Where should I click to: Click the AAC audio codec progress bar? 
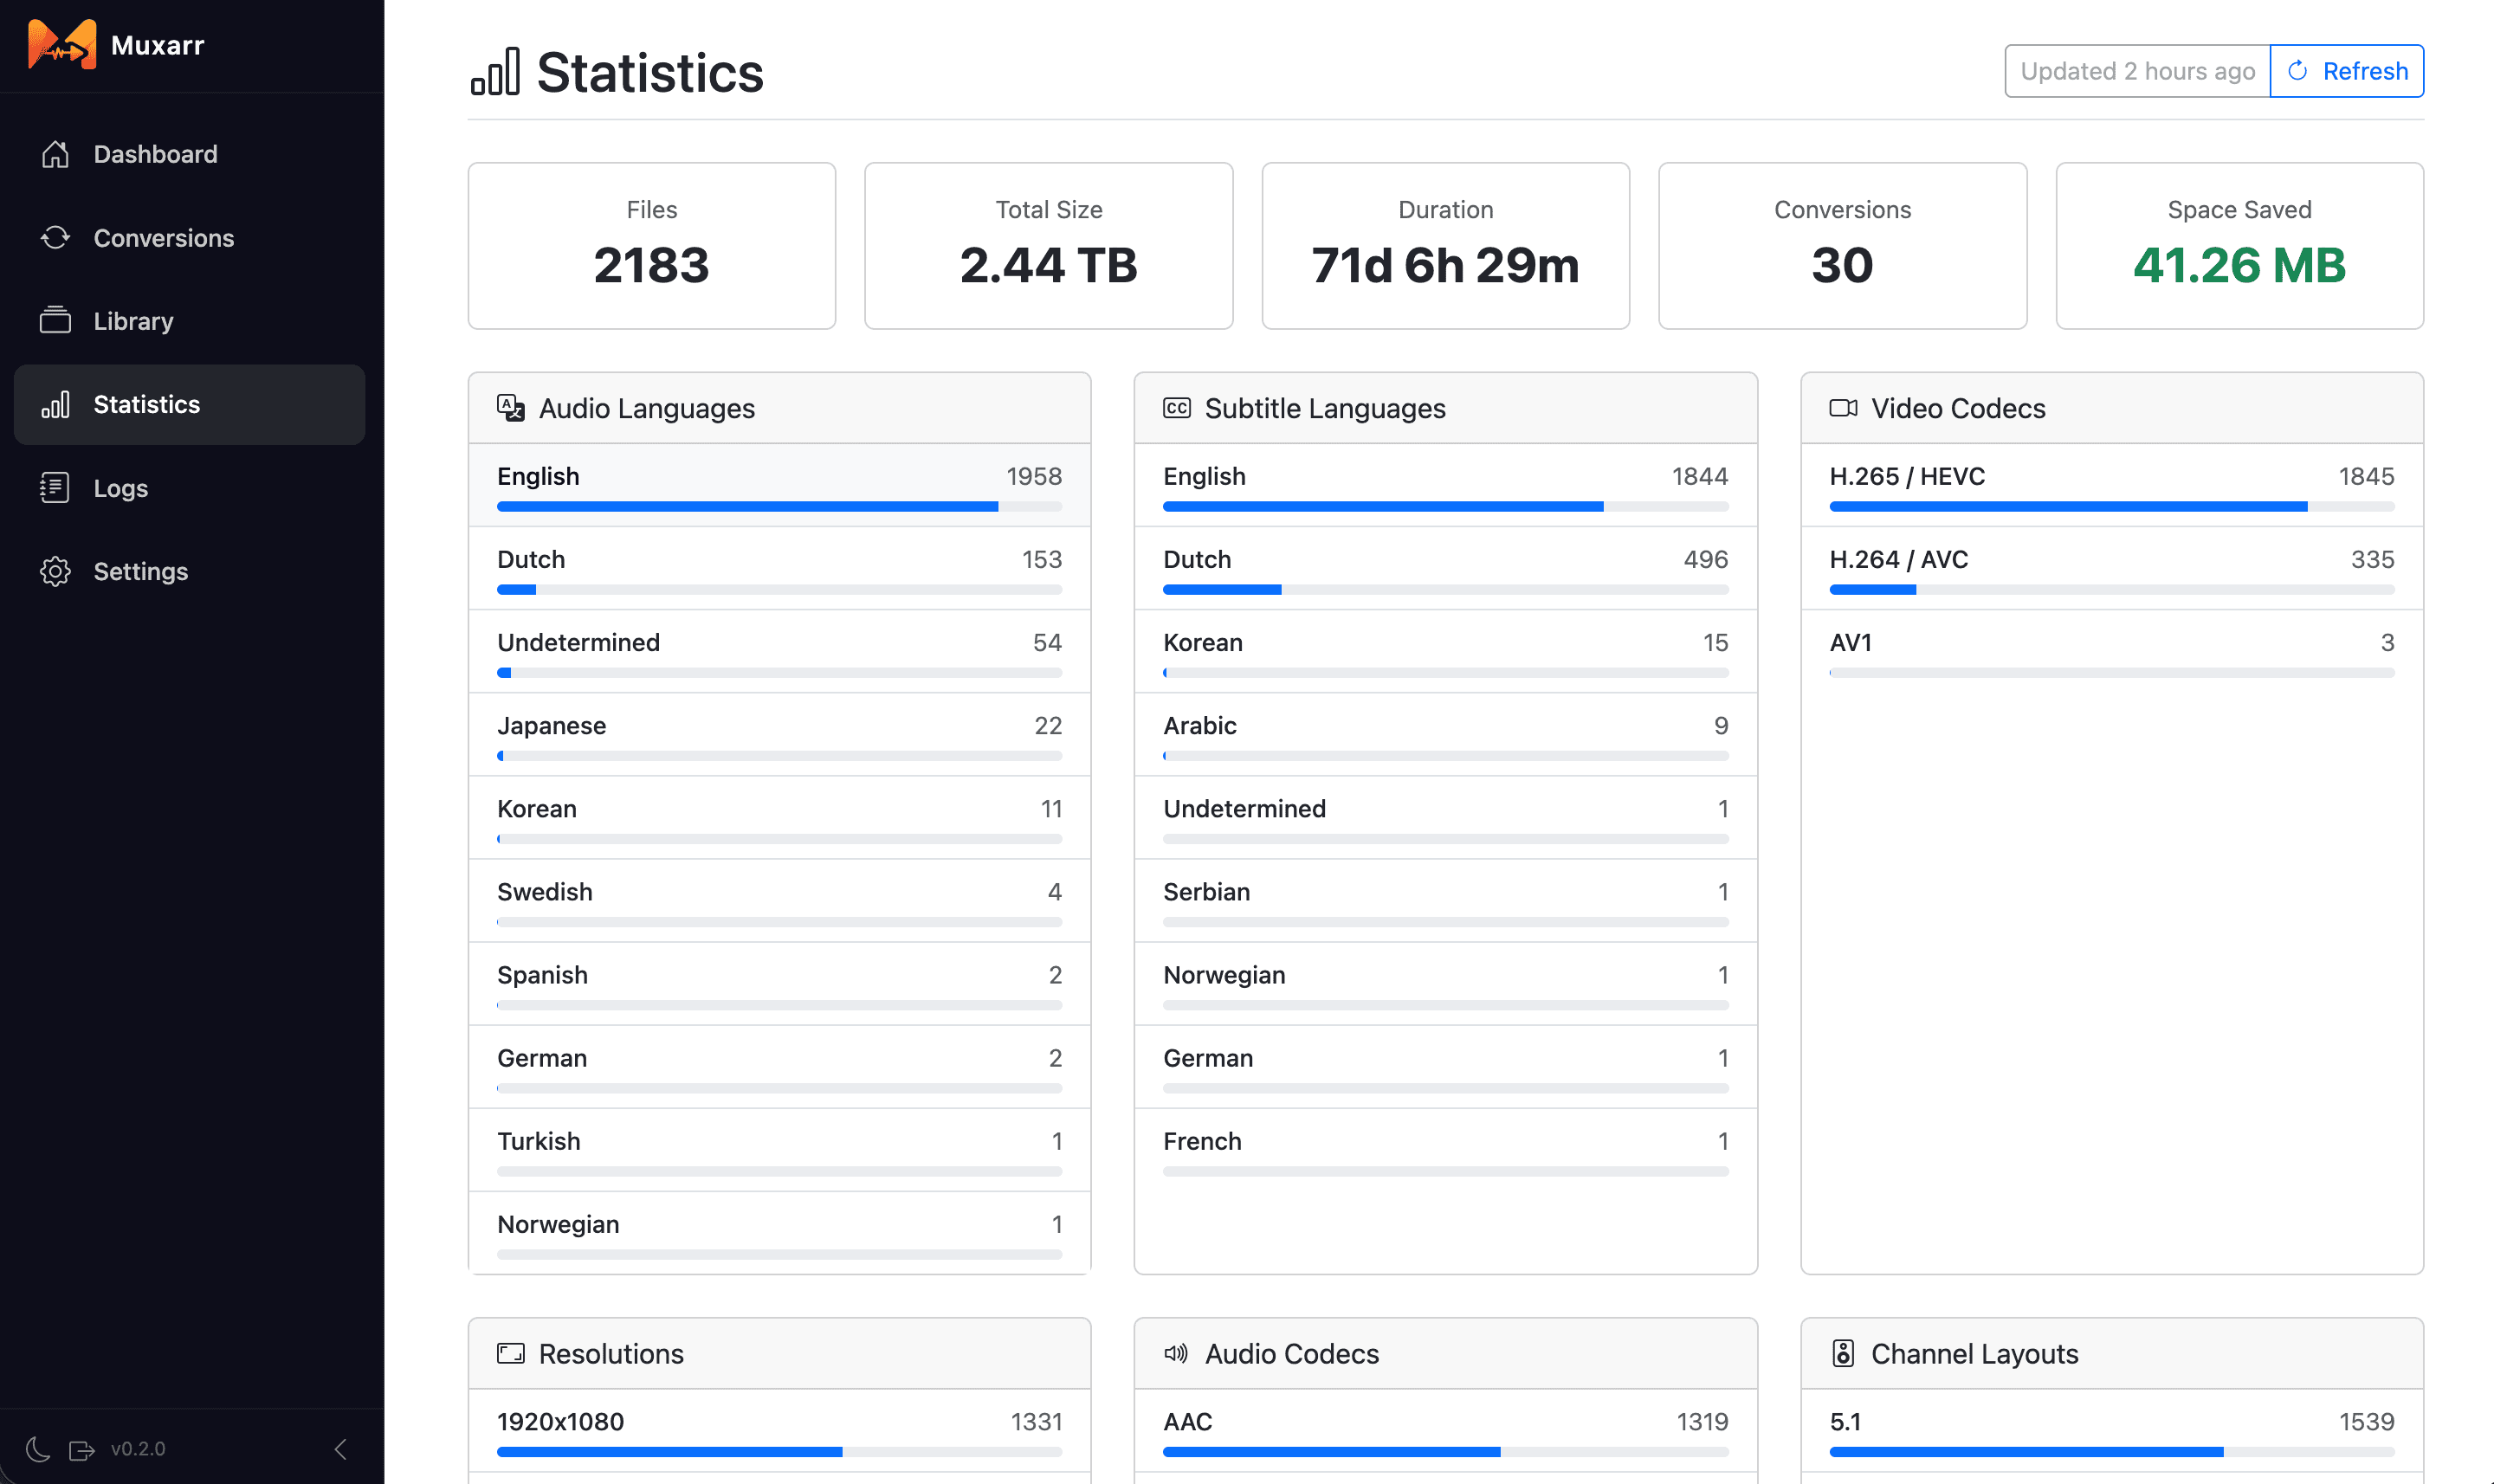[x=1445, y=1452]
